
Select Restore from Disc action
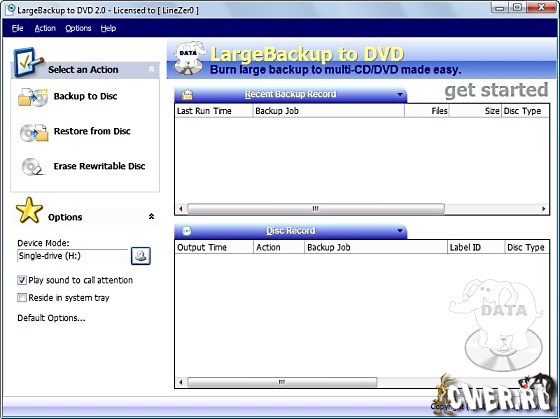click(x=92, y=131)
